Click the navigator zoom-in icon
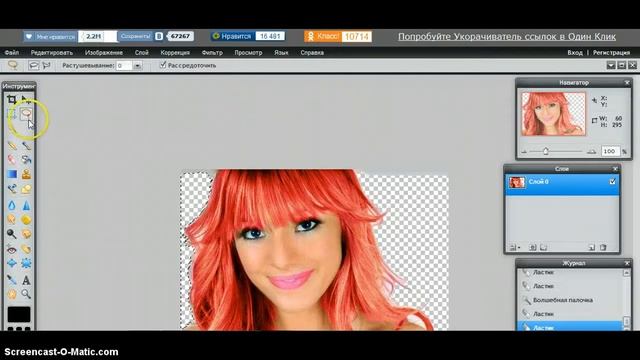640x360 pixels. pos(591,151)
